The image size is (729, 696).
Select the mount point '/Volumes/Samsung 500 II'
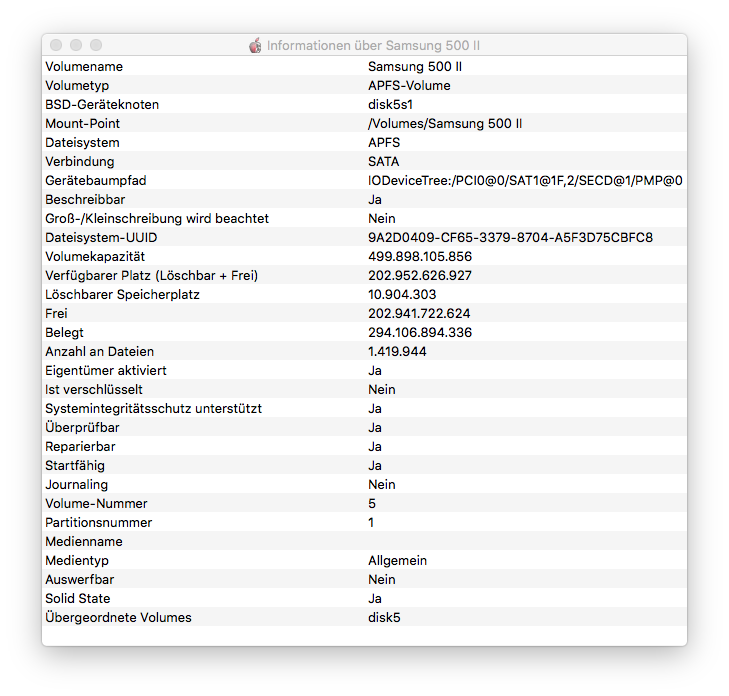tap(445, 124)
